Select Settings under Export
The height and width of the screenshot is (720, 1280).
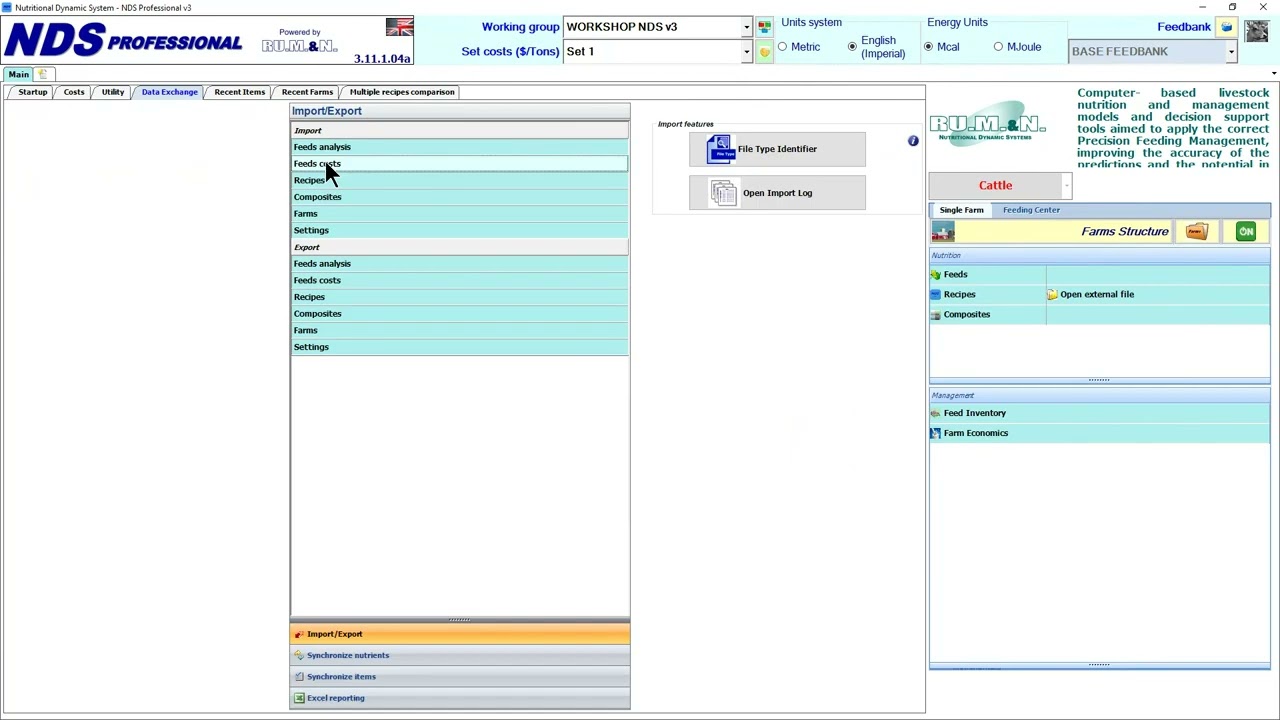pyautogui.click(x=460, y=347)
